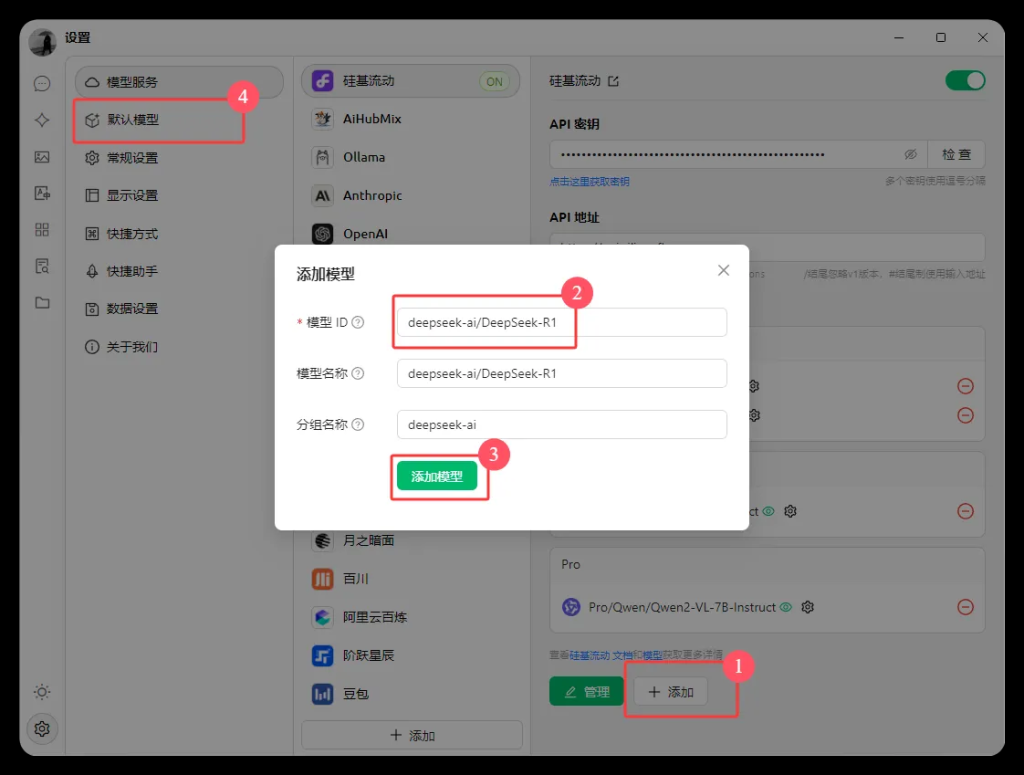1024x775 pixels.
Task: Click 添加 provider button below provider list
Action: [x=412, y=736]
